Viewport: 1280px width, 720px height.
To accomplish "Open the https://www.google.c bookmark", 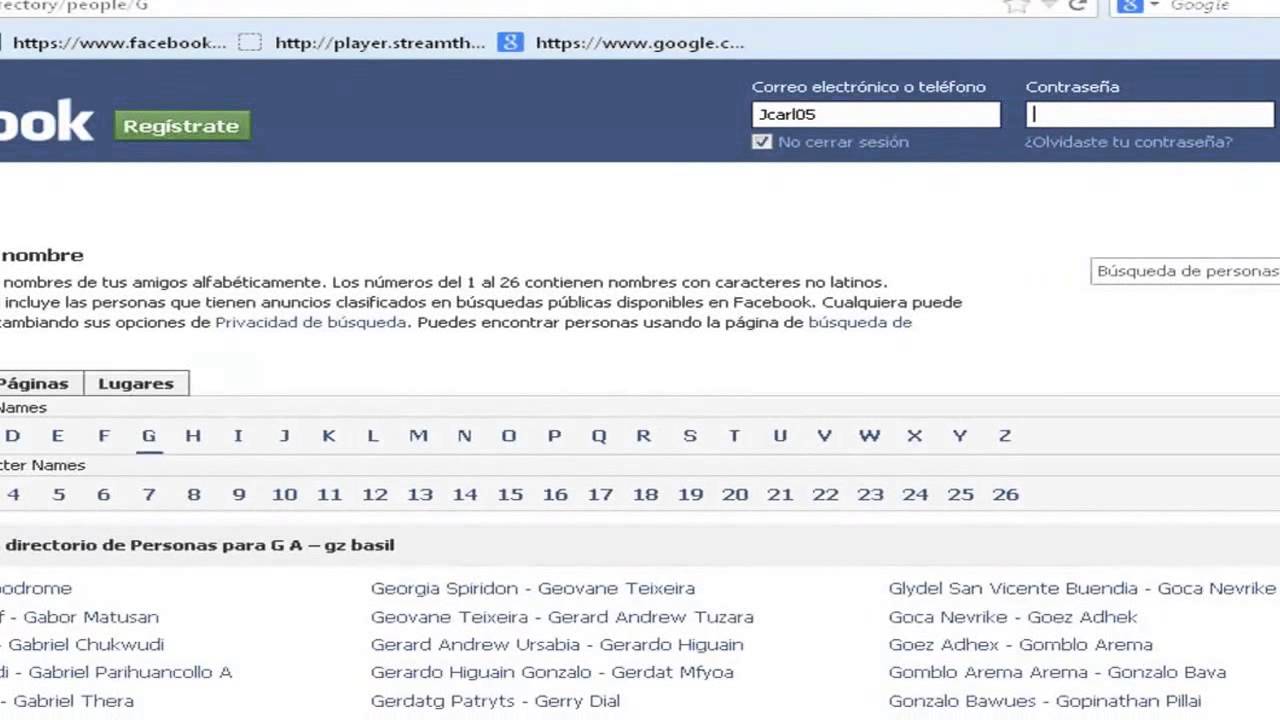I will click(621, 43).
